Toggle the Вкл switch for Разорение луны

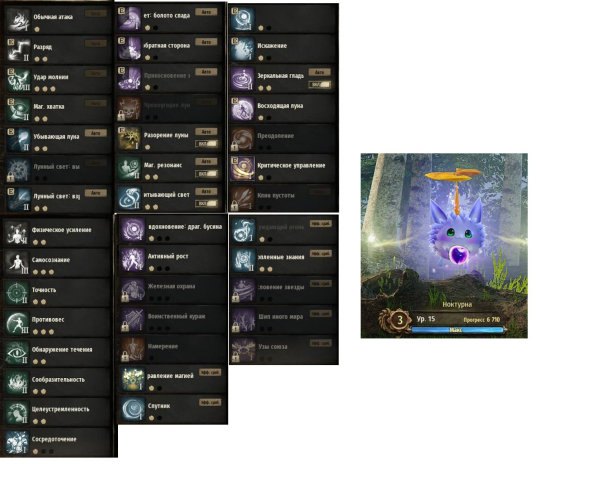pos(206,144)
